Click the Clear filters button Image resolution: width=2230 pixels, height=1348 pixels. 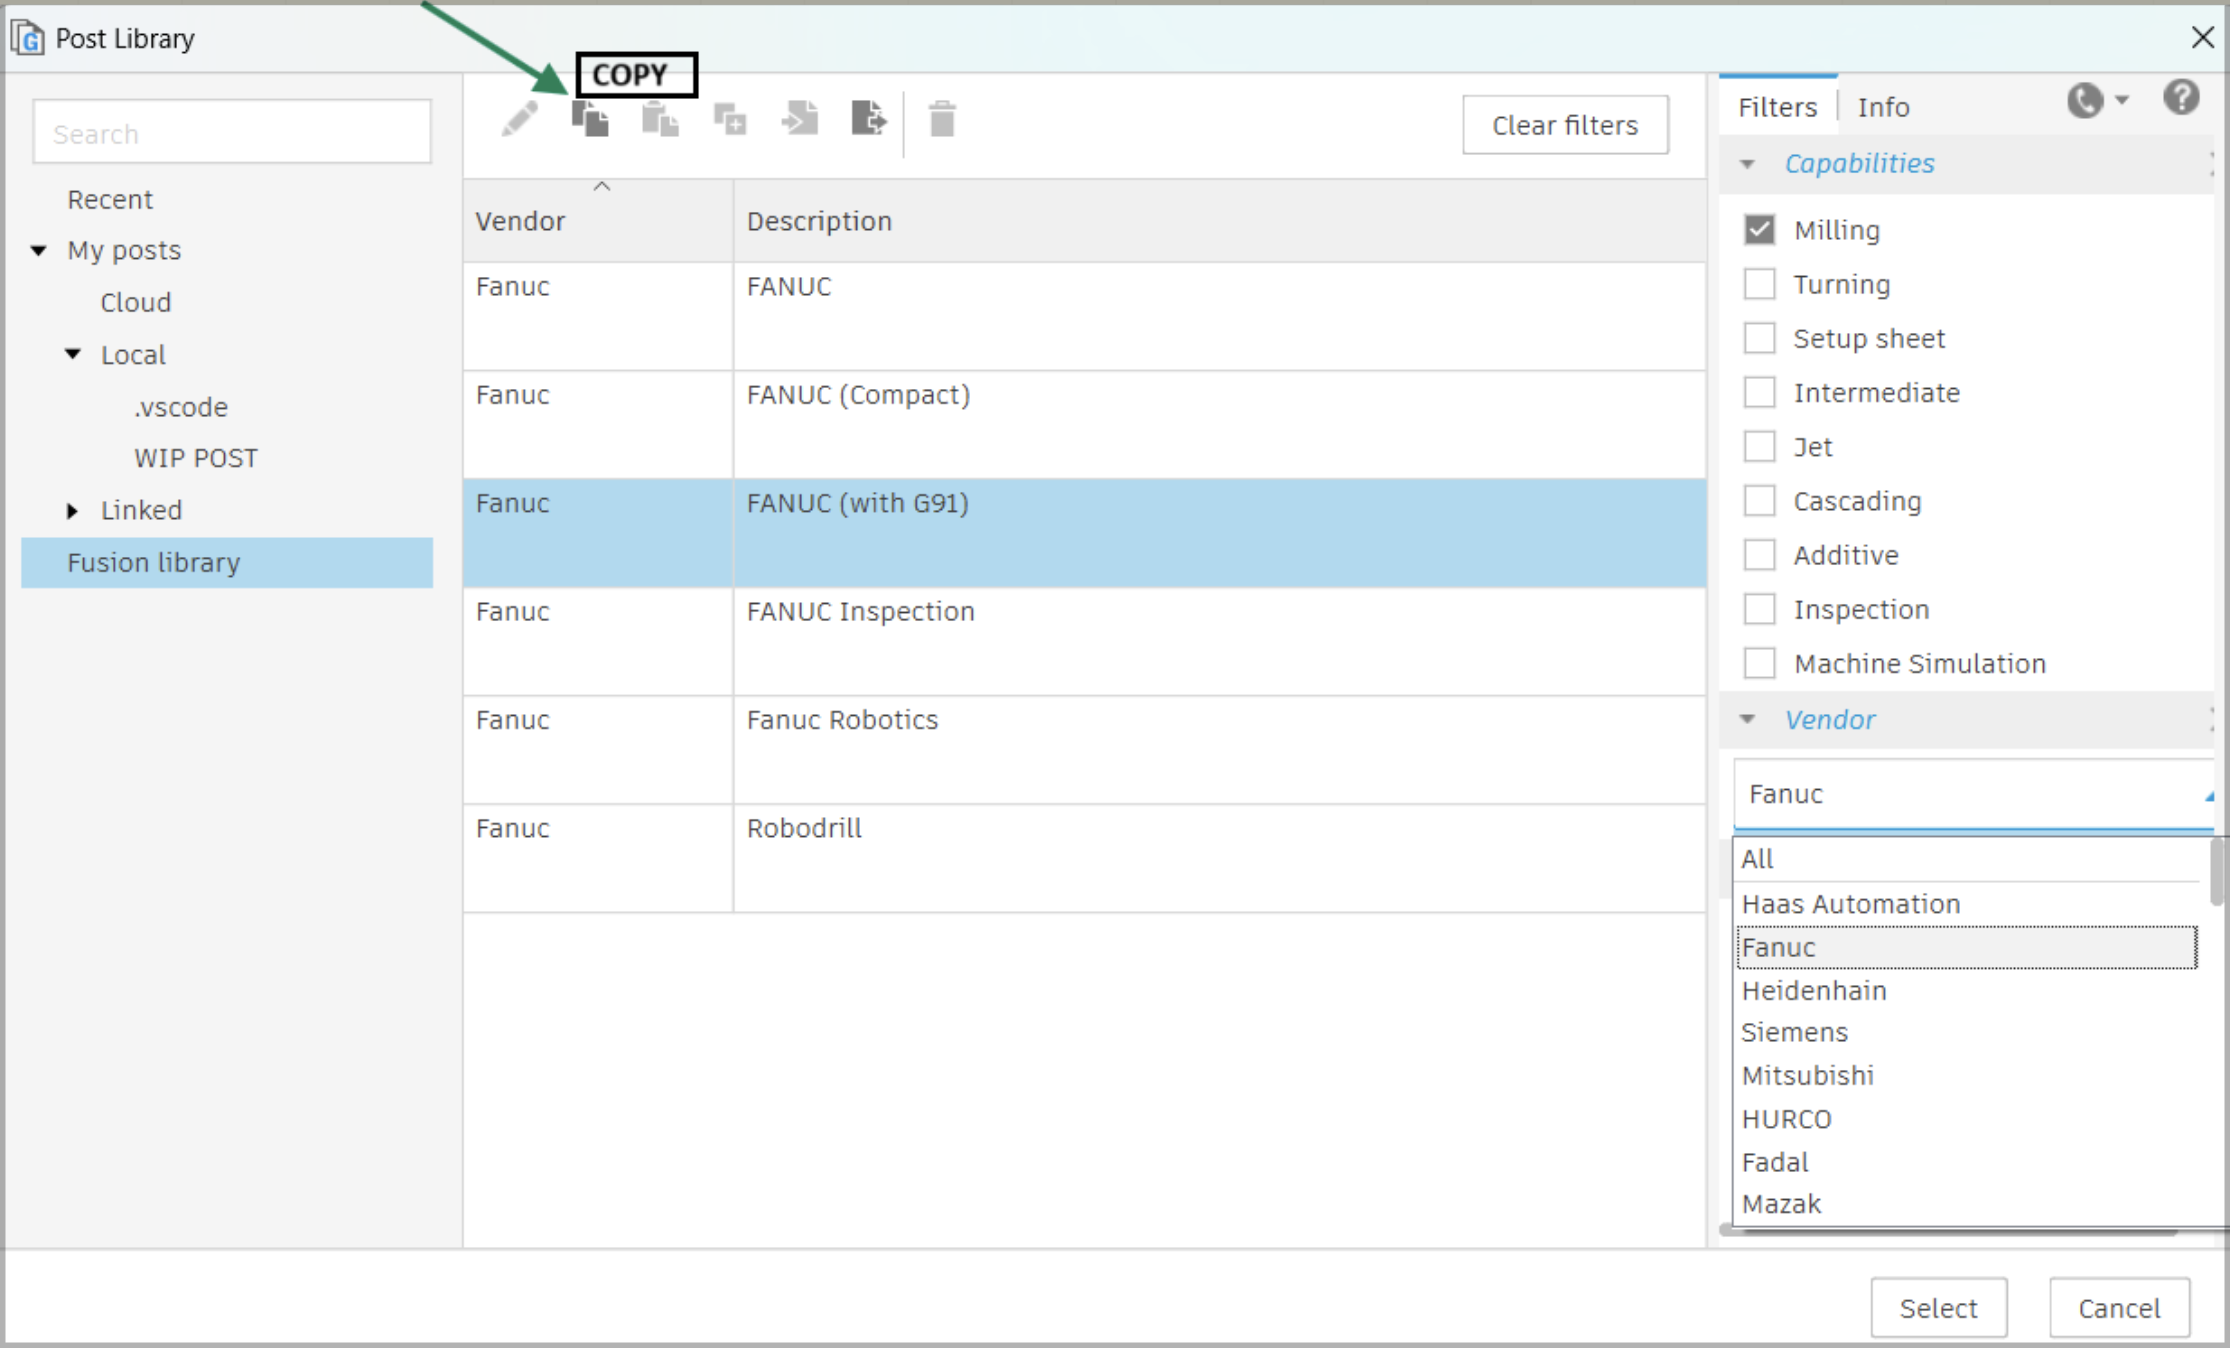coord(1564,124)
